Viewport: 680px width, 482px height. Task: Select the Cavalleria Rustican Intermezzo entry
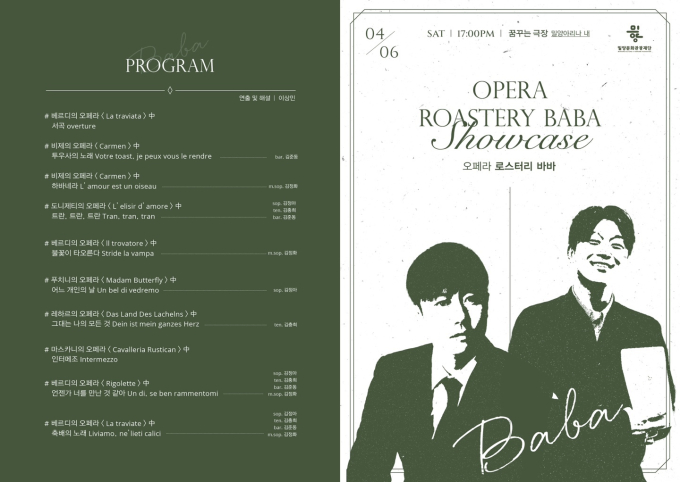click(117, 354)
